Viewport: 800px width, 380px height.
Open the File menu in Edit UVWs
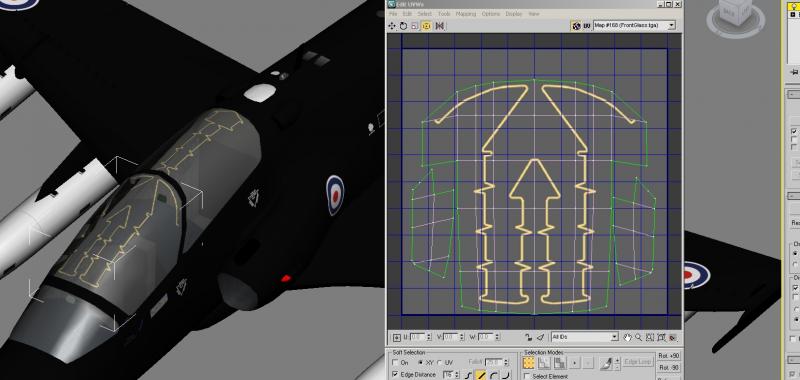coord(393,14)
